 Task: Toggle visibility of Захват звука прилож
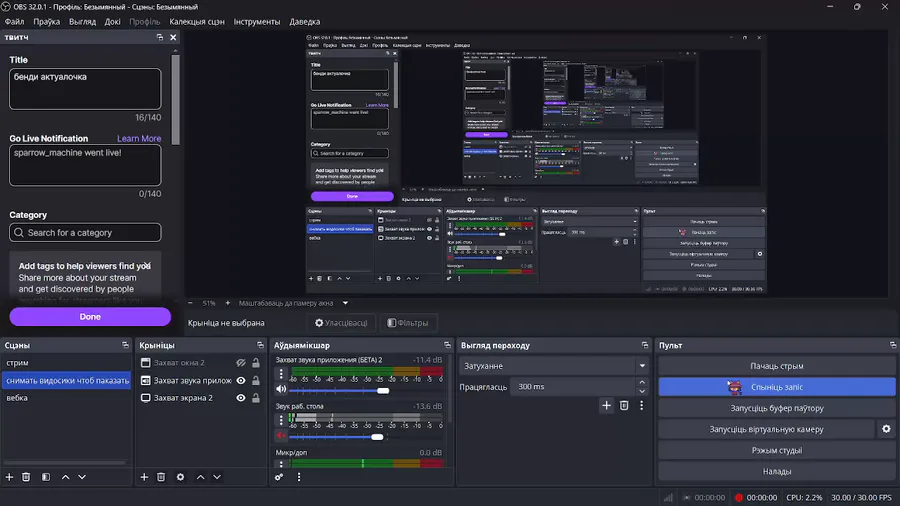tap(241, 380)
